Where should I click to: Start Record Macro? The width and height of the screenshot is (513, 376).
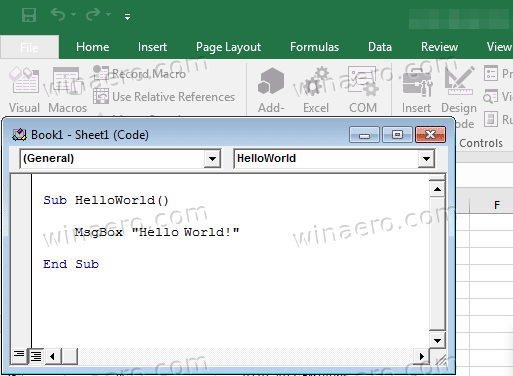tap(139, 73)
